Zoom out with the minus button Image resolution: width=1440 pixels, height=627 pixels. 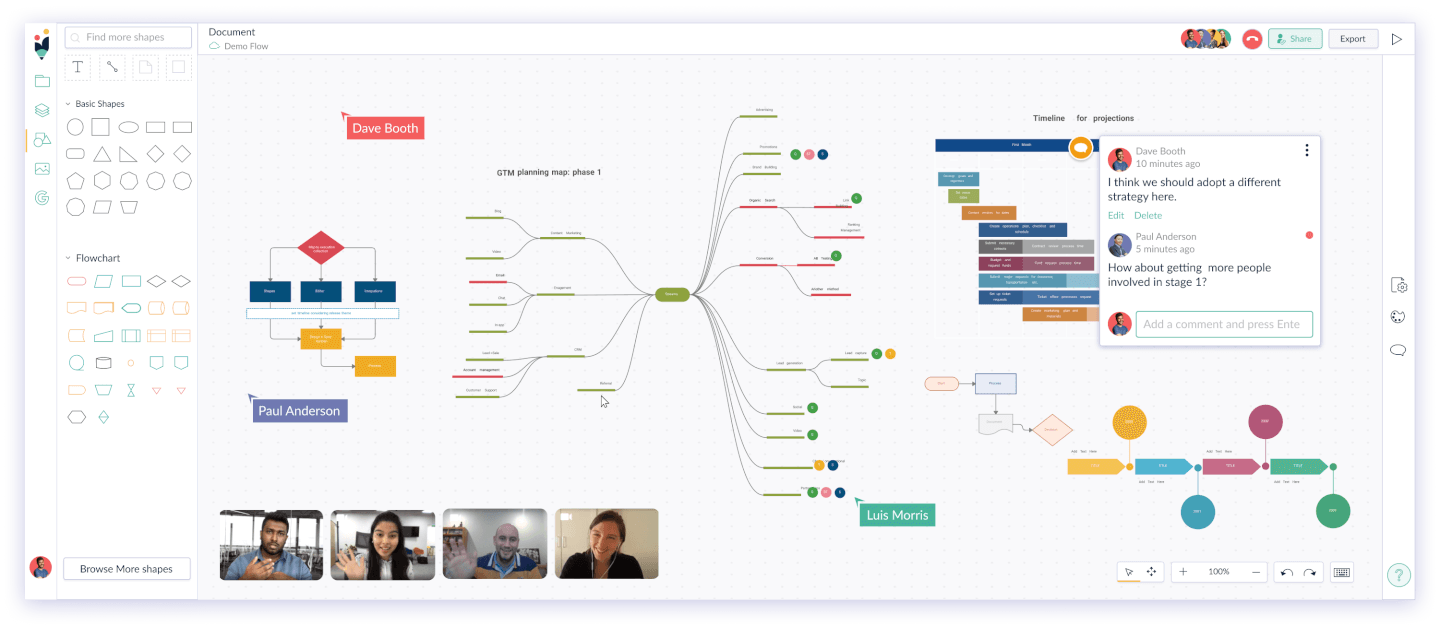pos(1256,572)
